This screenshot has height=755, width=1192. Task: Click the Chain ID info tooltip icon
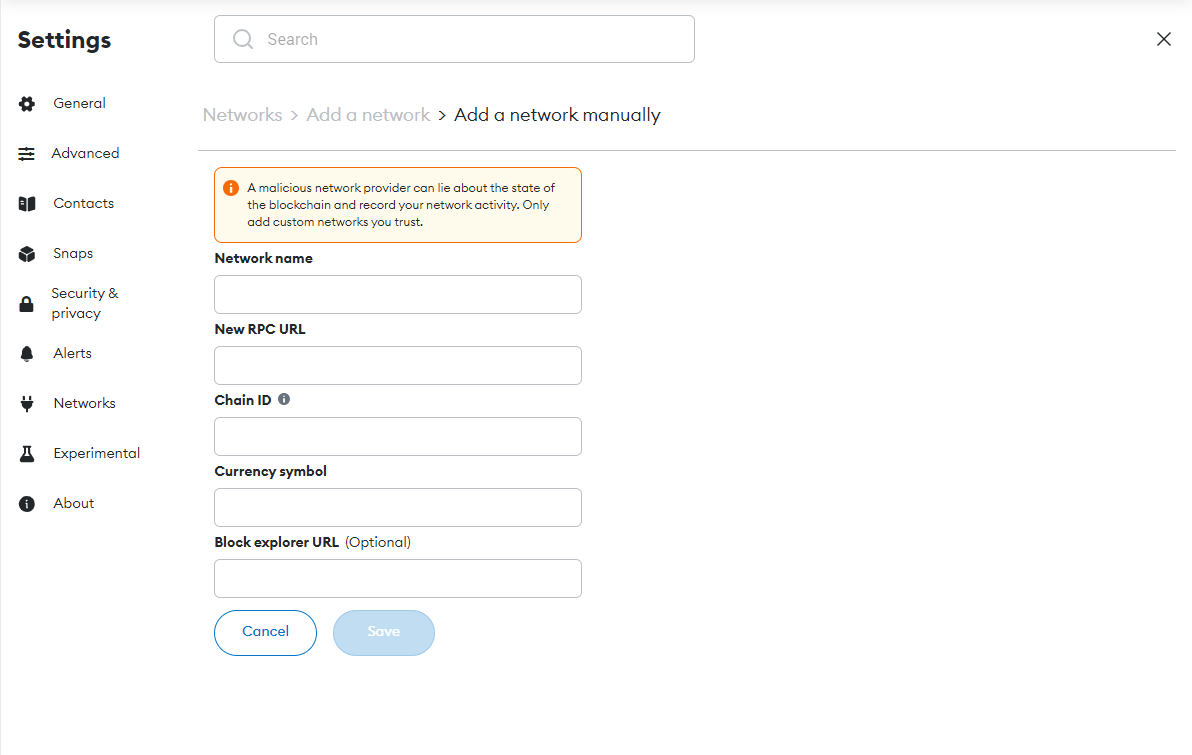click(x=284, y=399)
